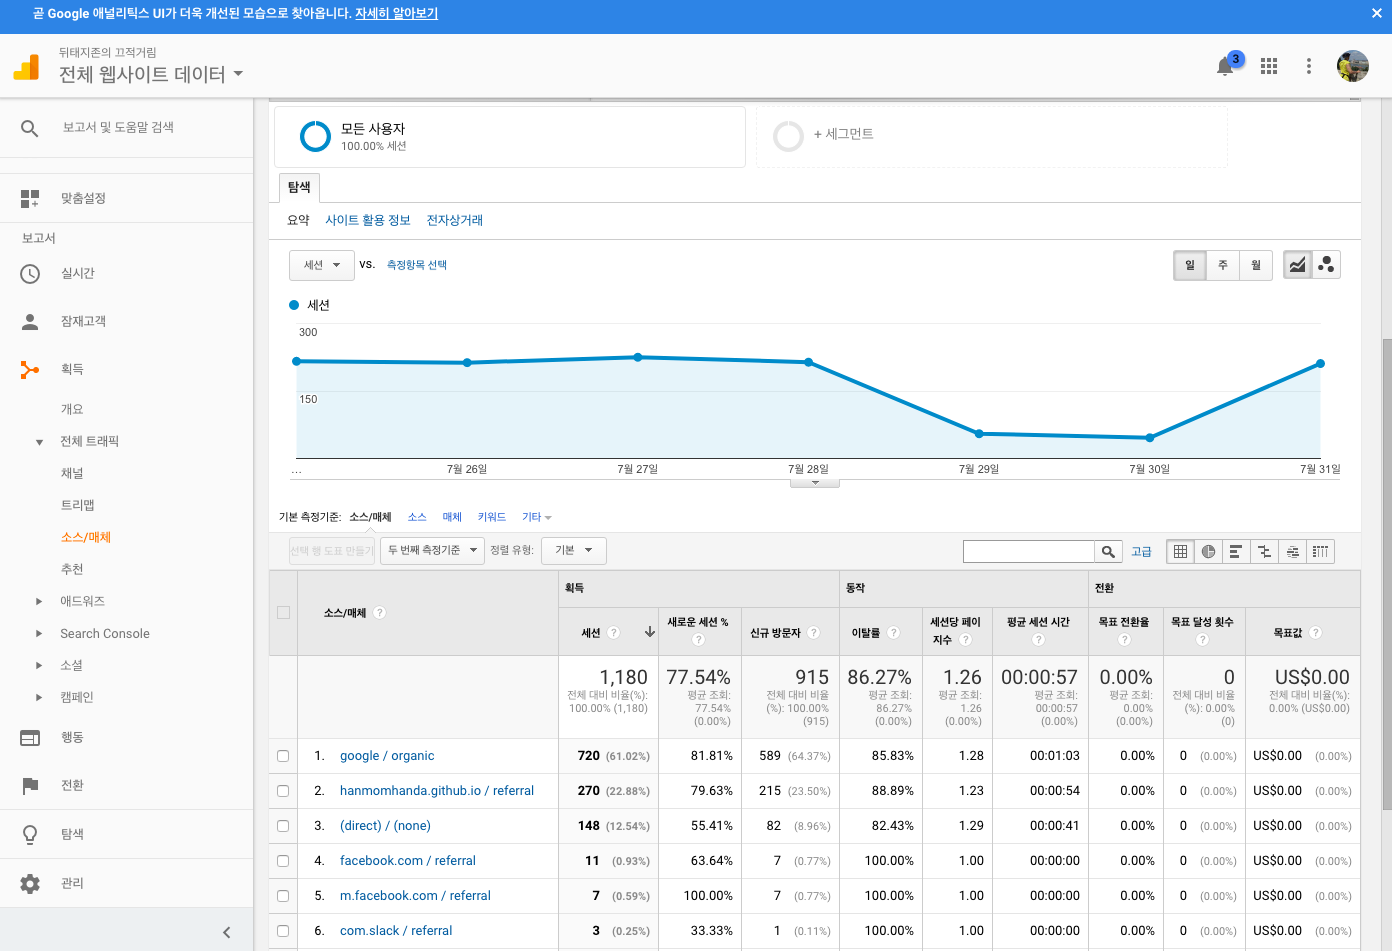Open 두 번째 측정기준 dropdown
This screenshot has height=951, width=1392.
pos(432,551)
